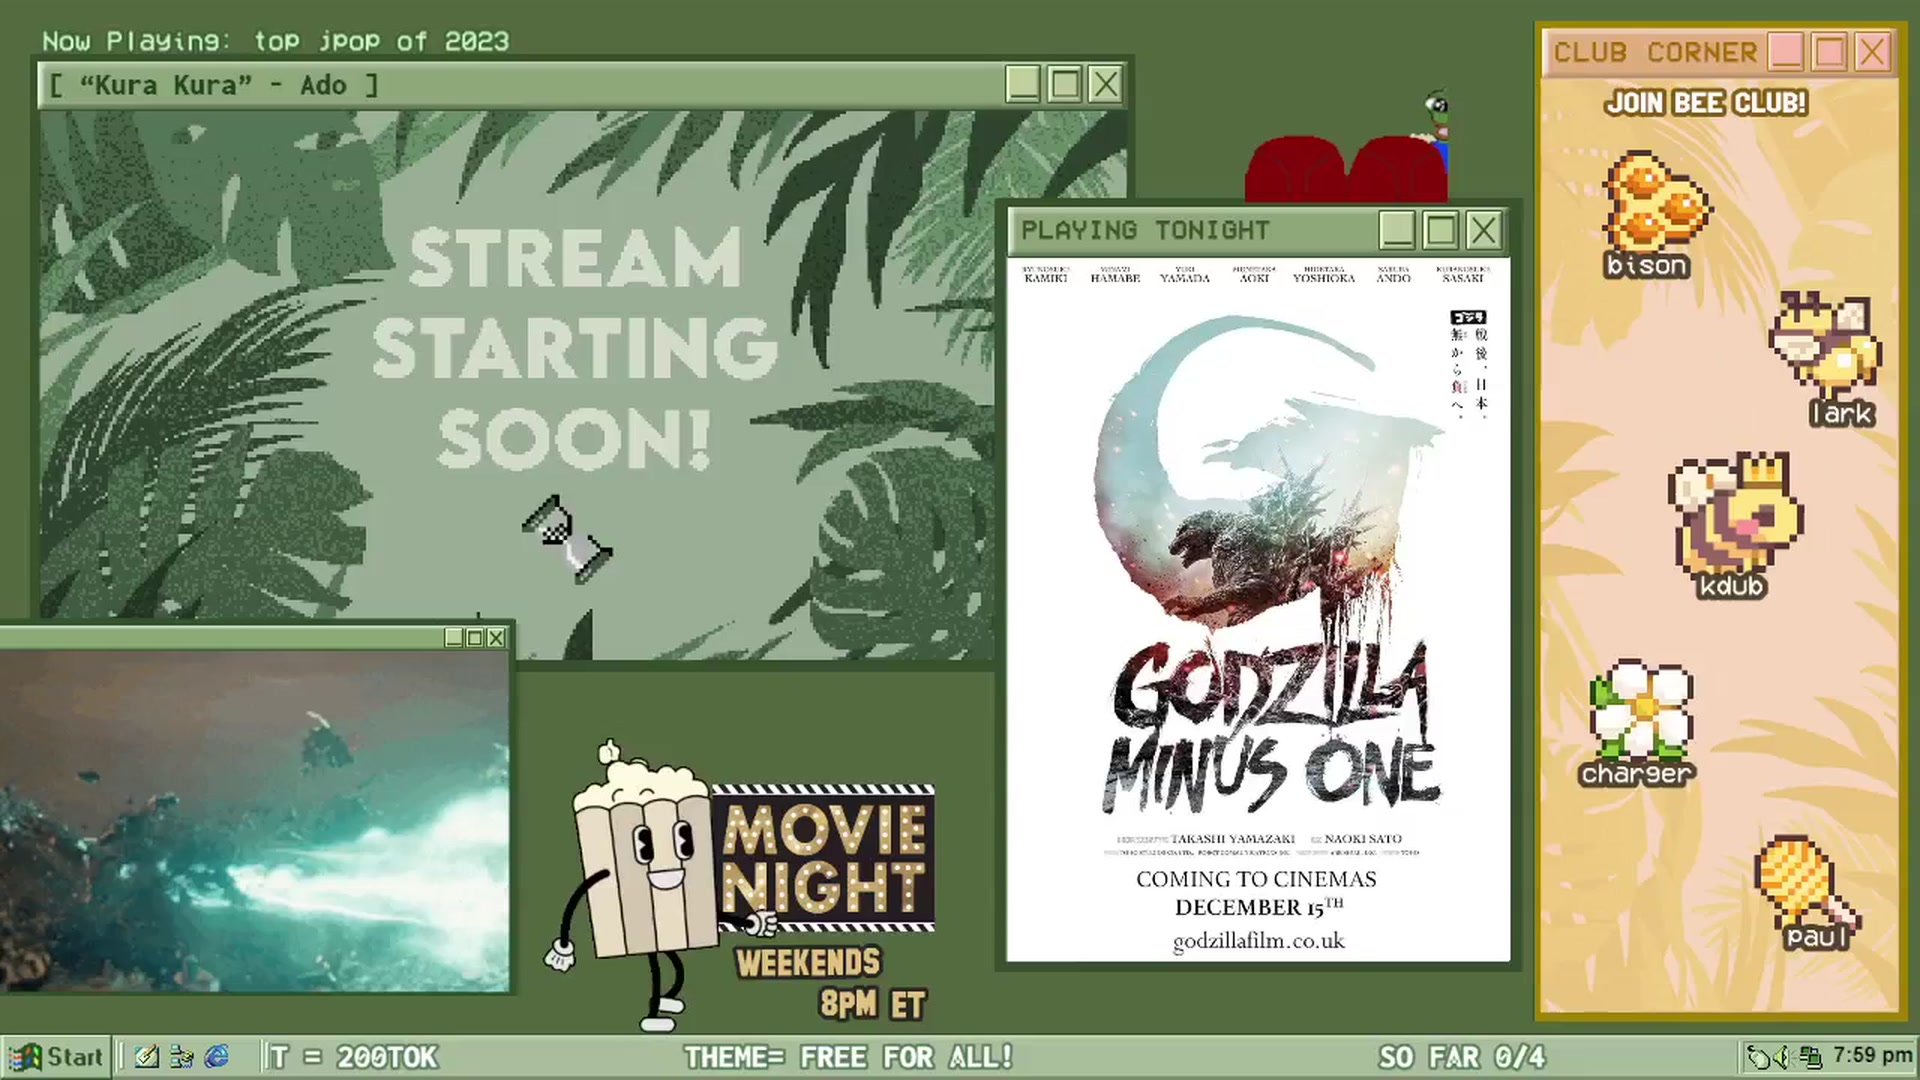
Task: Click the bison honeycomb icon
Action: click(1656, 202)
